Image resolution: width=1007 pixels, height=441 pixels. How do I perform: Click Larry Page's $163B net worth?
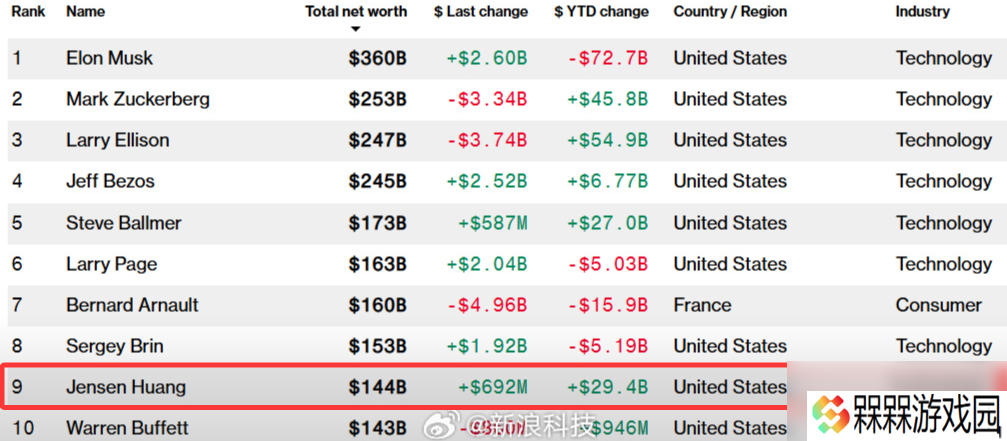[x=378, y=264]
